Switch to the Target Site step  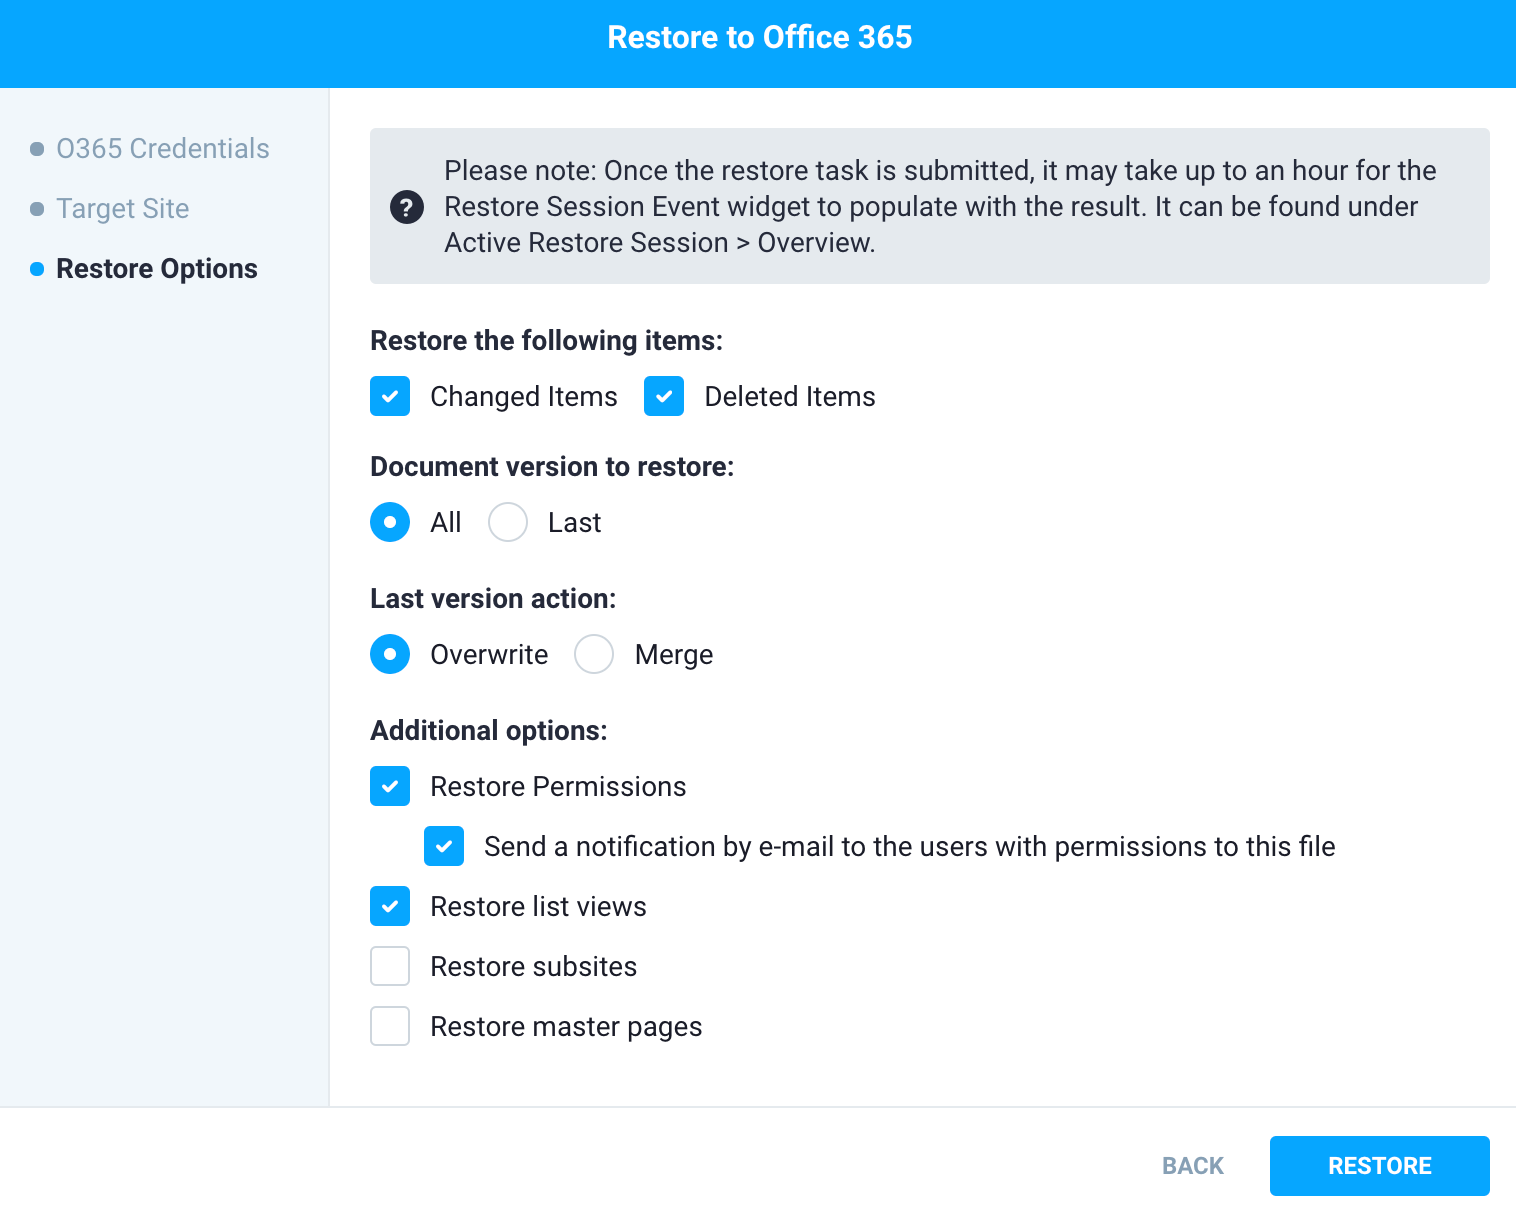123,209
